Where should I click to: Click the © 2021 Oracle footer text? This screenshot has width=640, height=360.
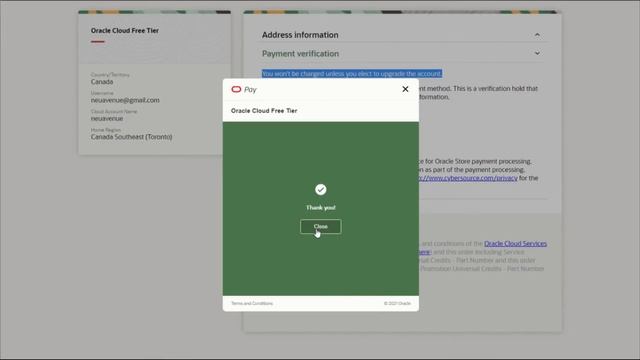[397, 303]
